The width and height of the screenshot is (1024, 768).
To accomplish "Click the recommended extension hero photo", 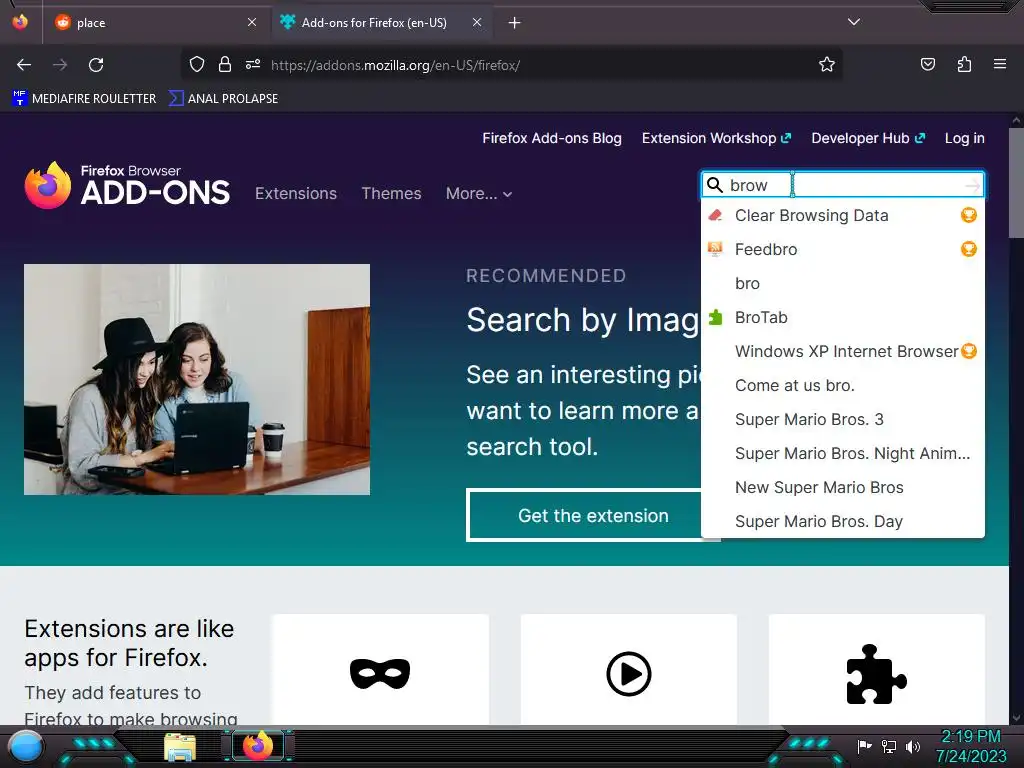I will (197, 379).
